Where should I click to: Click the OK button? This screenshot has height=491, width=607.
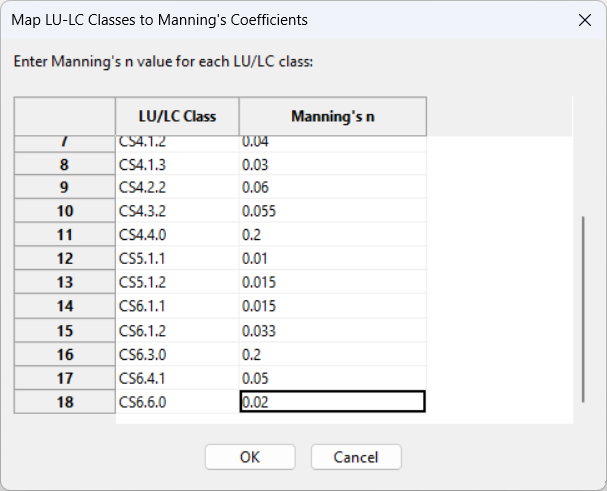(250, 457)
